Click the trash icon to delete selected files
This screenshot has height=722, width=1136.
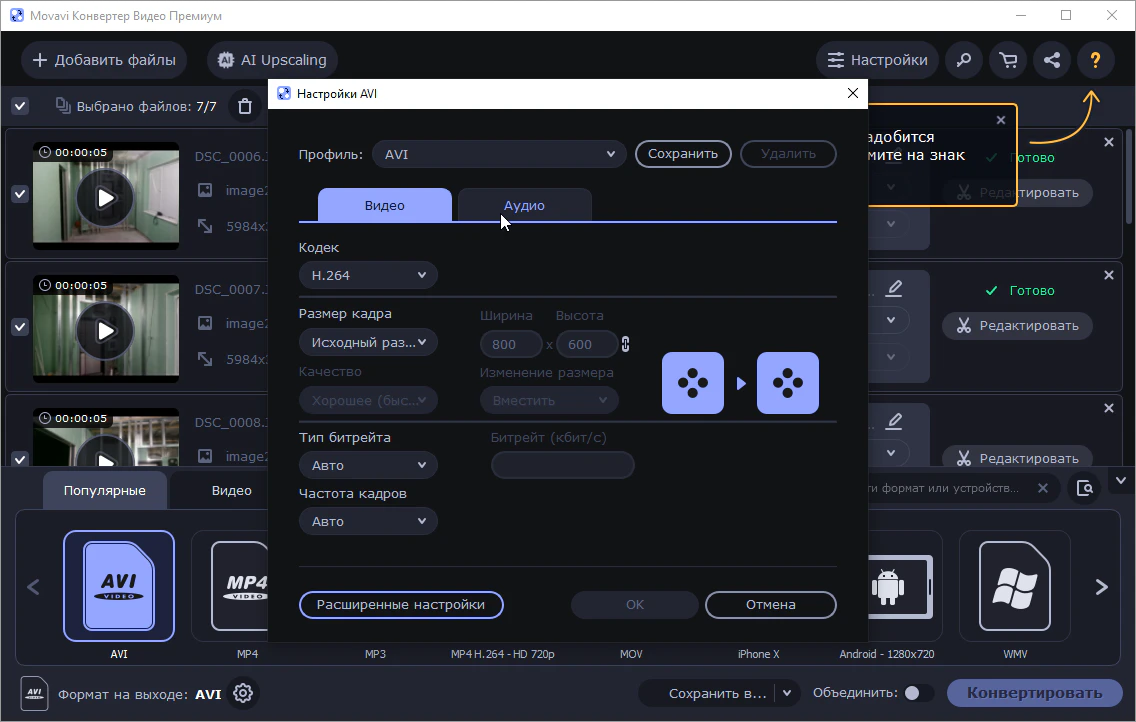click(x=244, y=106)
